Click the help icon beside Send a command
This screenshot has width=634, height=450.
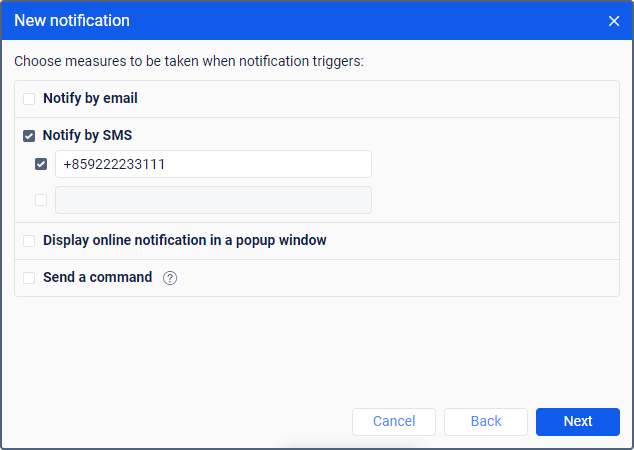170,278
